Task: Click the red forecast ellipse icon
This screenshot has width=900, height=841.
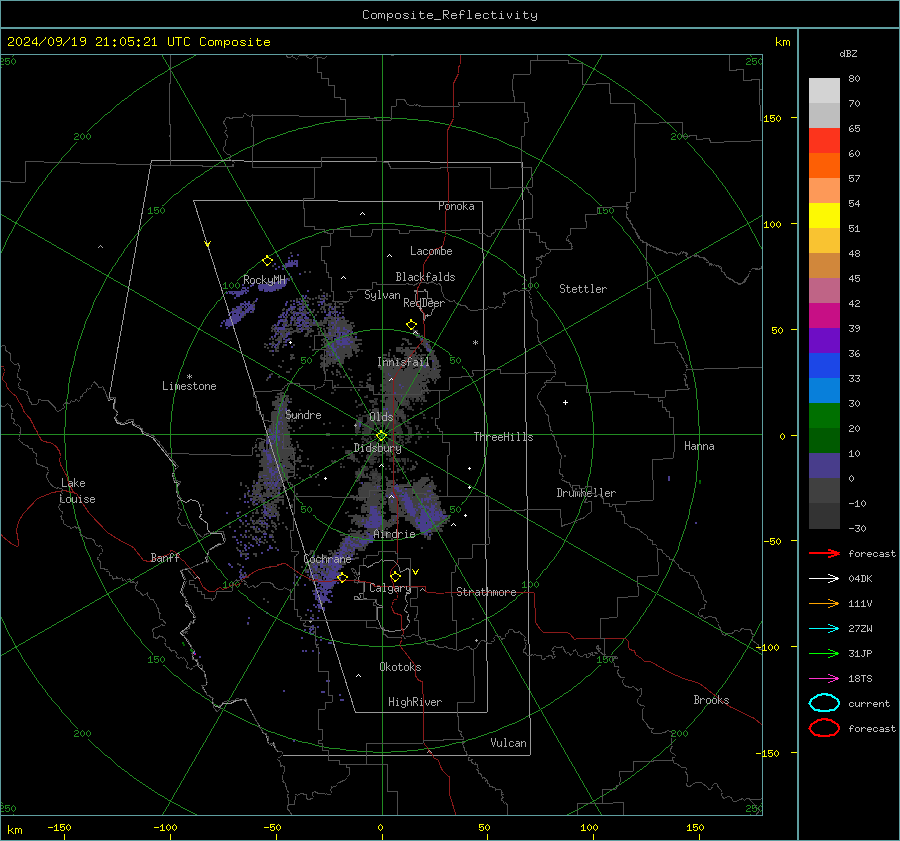Action: click(824, 728)
